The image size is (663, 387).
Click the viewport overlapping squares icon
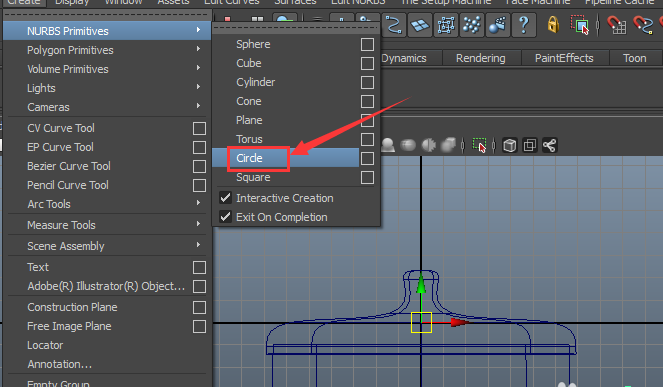point(529,145)
